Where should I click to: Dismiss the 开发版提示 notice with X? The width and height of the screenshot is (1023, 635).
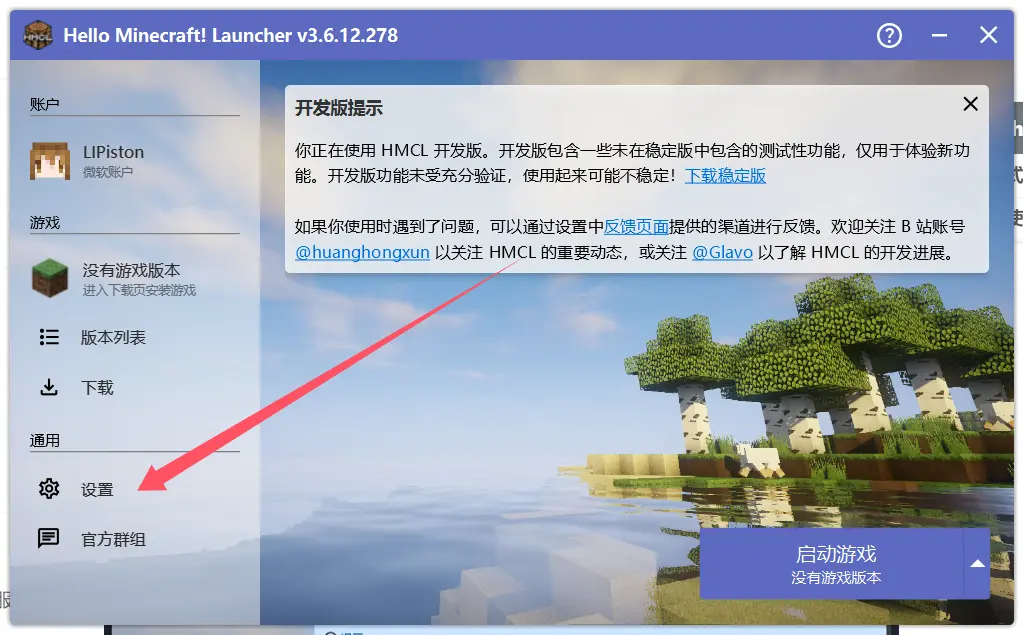coord(969,104)
